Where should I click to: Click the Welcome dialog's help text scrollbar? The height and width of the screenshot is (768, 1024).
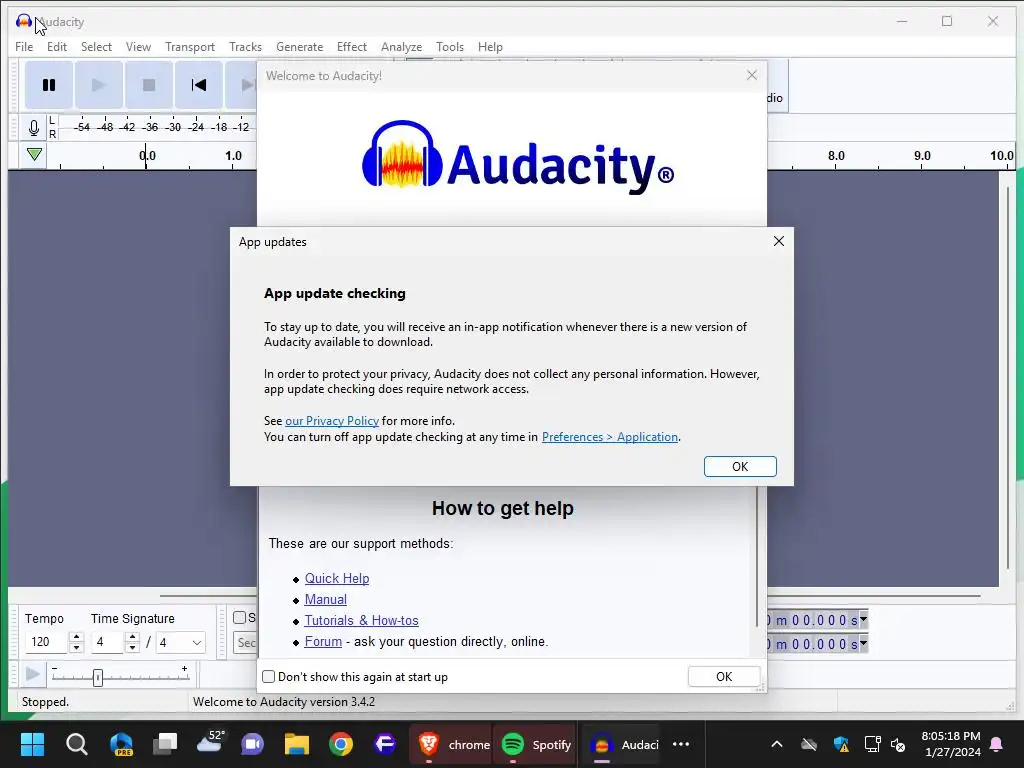pyautogui.click(x=757, y=555)
